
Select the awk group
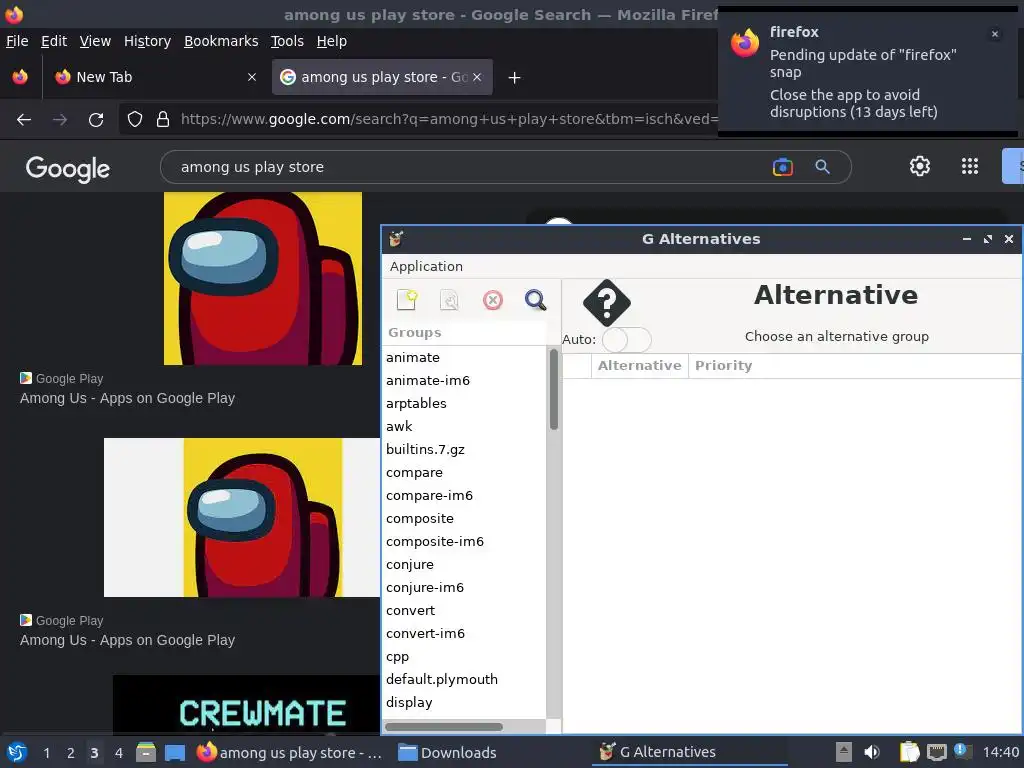click(399, 426)
